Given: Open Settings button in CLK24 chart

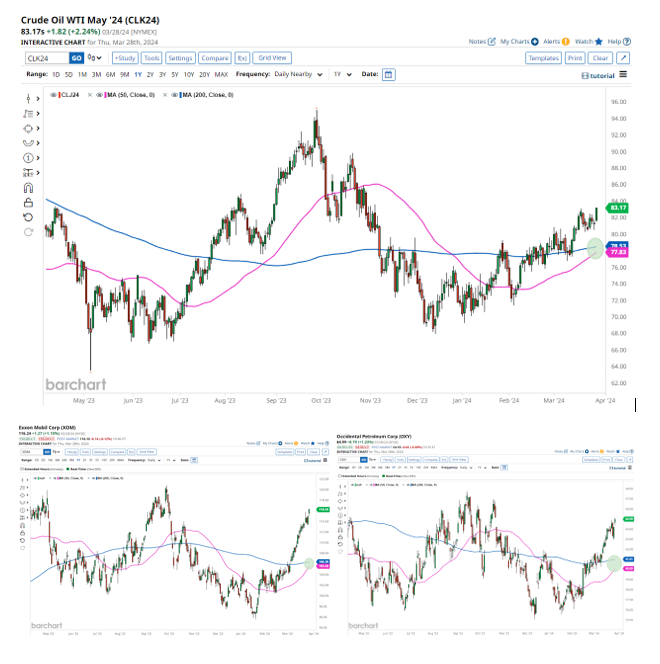Looking at the screenshot, I should coord(180,58).
